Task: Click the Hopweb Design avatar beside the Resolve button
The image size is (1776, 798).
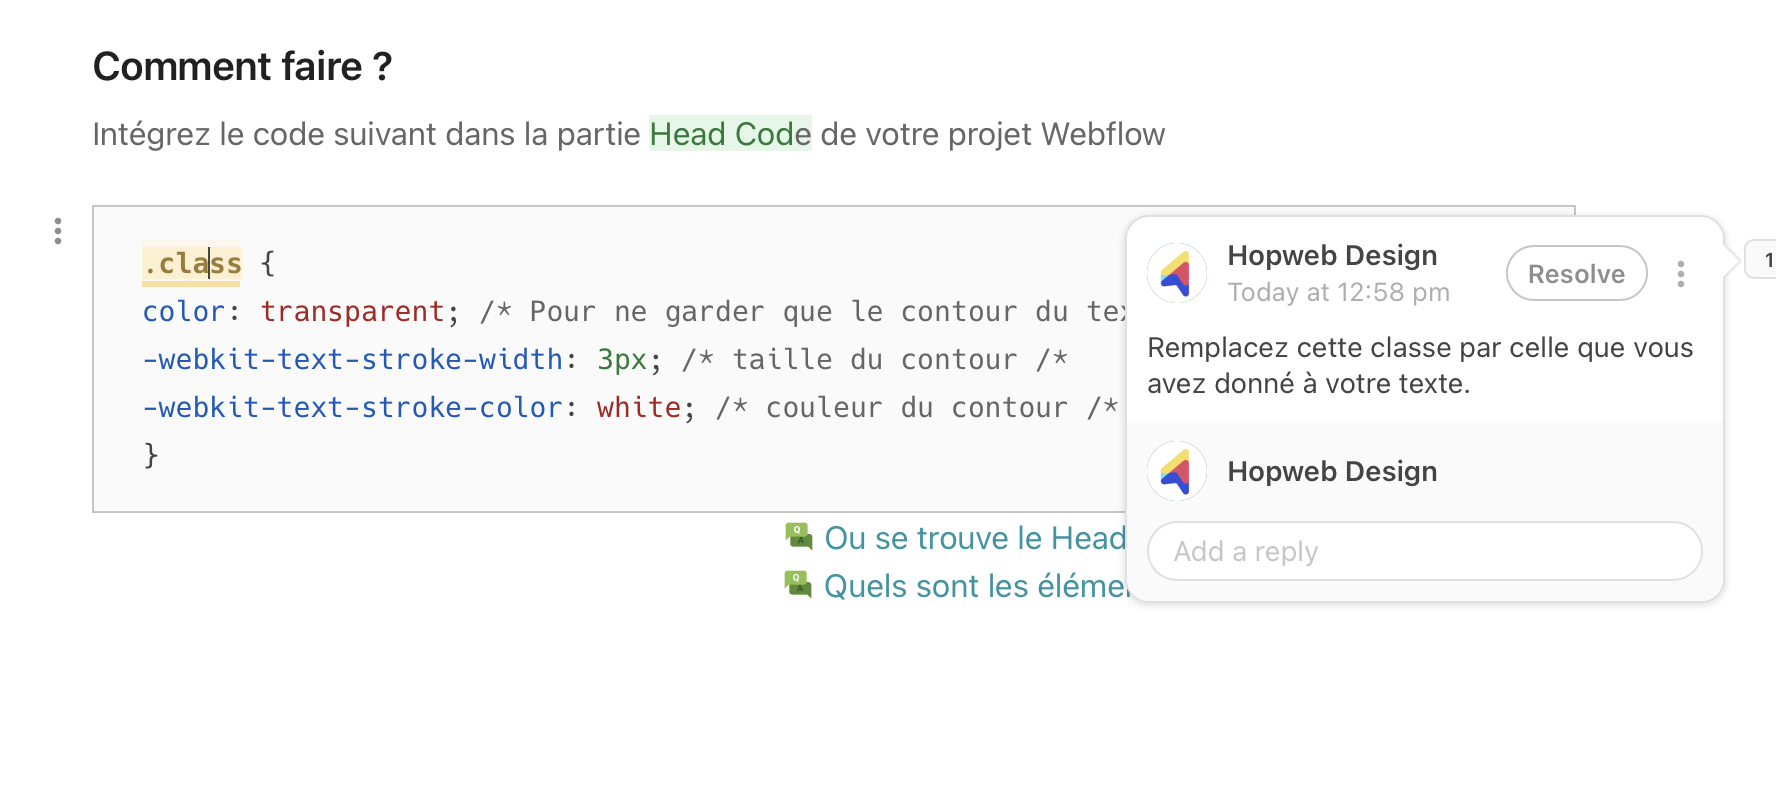Action: 1177,273
